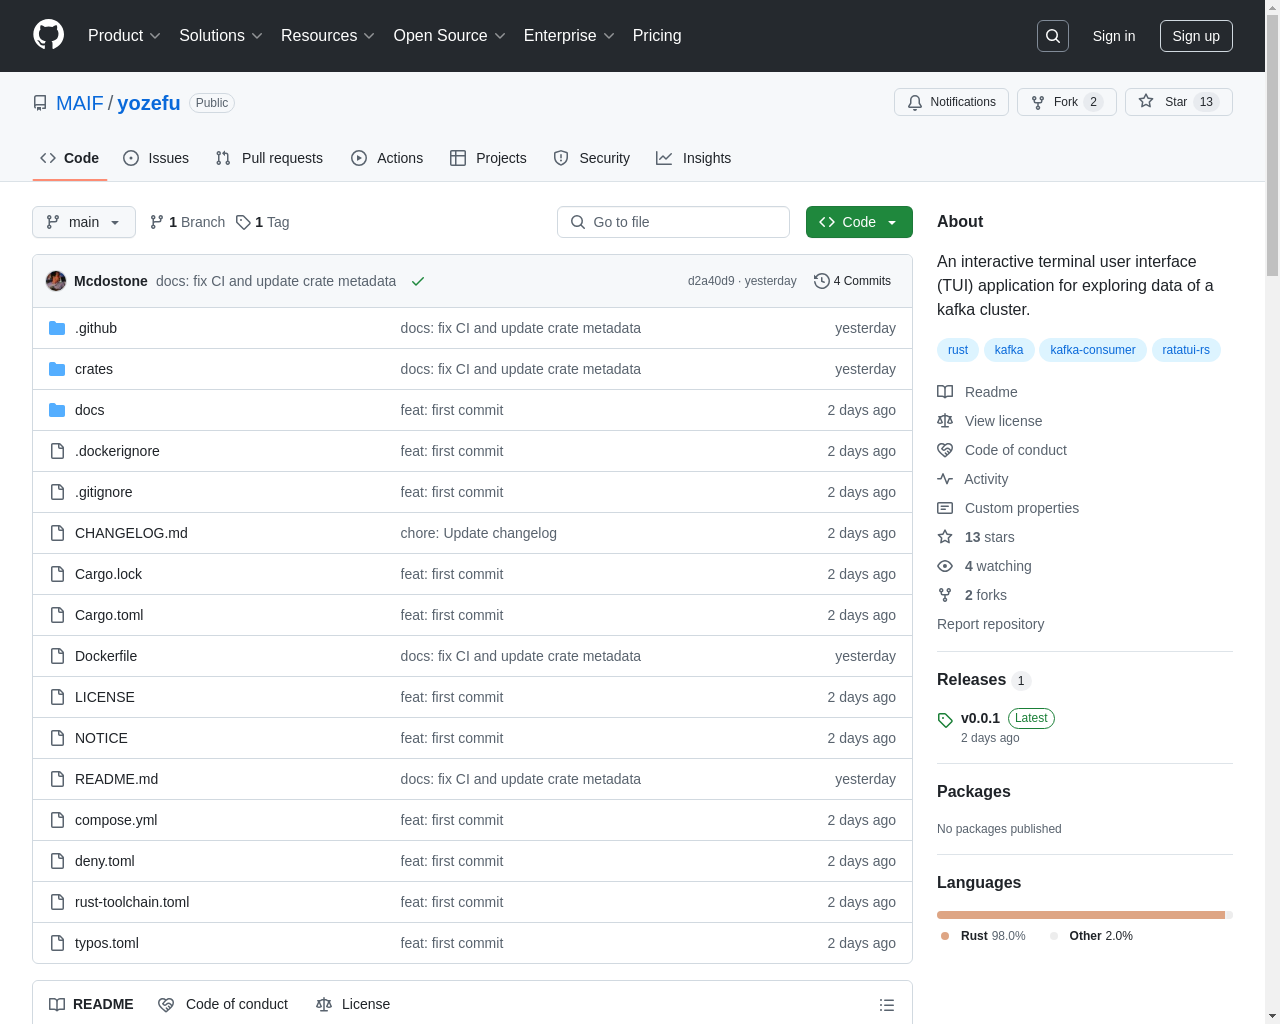Fork the yozefu repository
The width and height of the screenshot is (1280, 1024).
click(x=1066, y=102)
